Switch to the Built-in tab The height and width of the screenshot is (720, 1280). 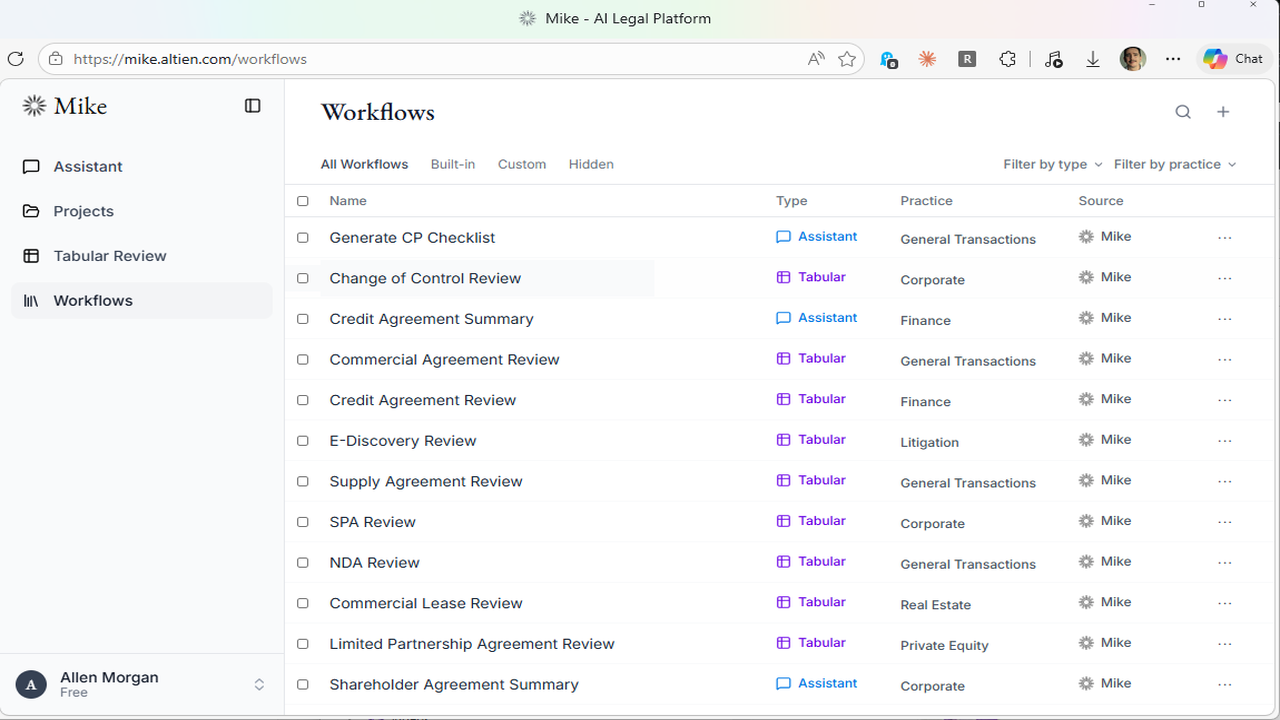453,164
